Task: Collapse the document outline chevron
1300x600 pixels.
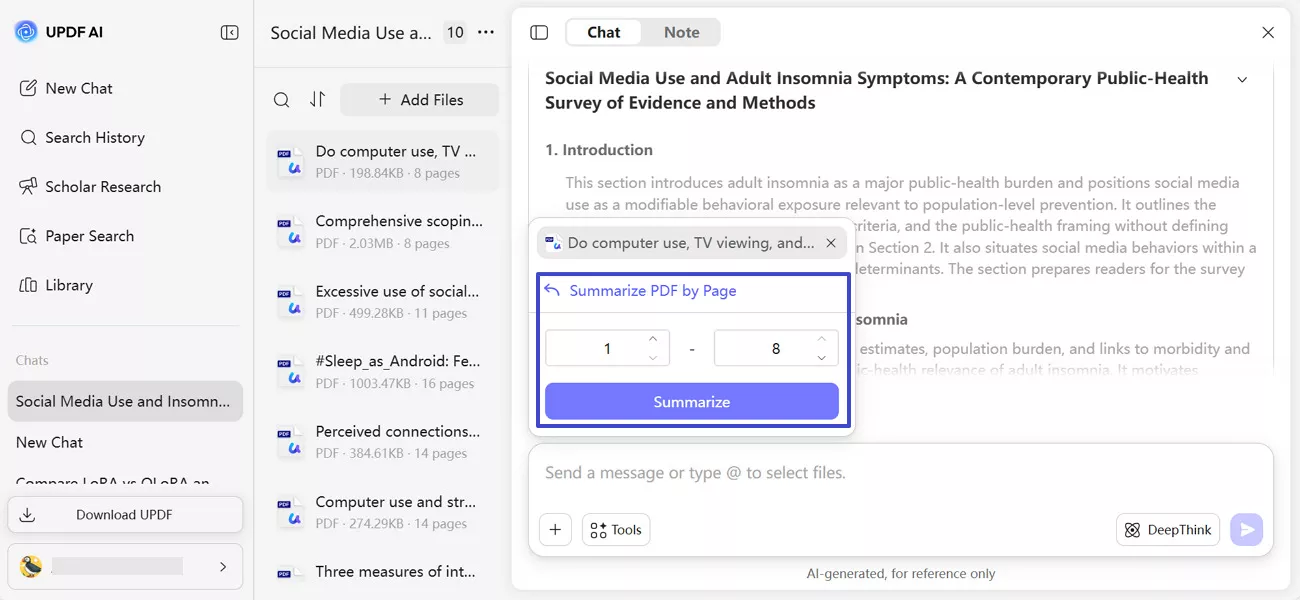Action: 1242,80
